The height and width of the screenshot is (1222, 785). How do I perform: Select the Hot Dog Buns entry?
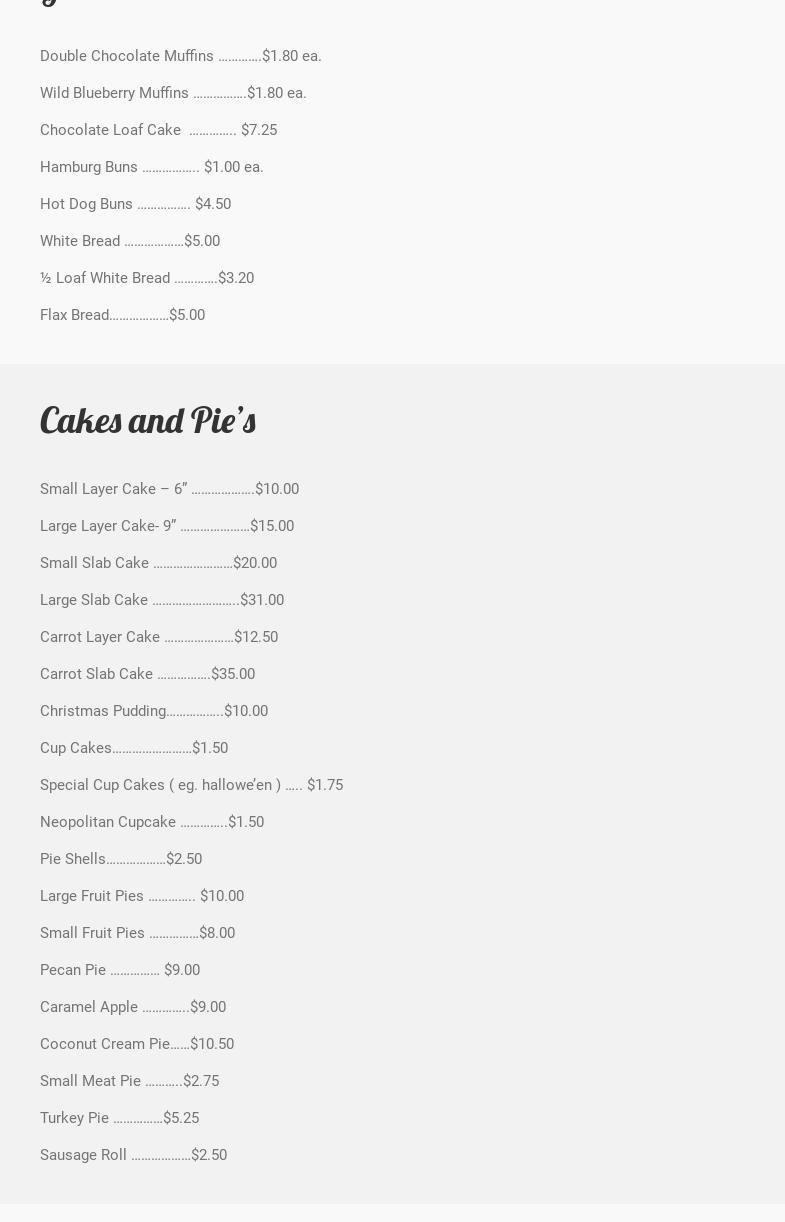135,204
